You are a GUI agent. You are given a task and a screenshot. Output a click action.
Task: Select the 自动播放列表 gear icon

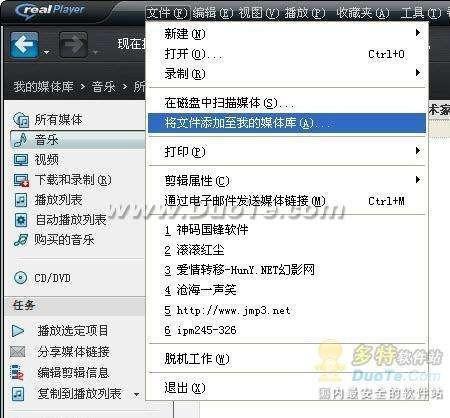(x=21, y=220)
